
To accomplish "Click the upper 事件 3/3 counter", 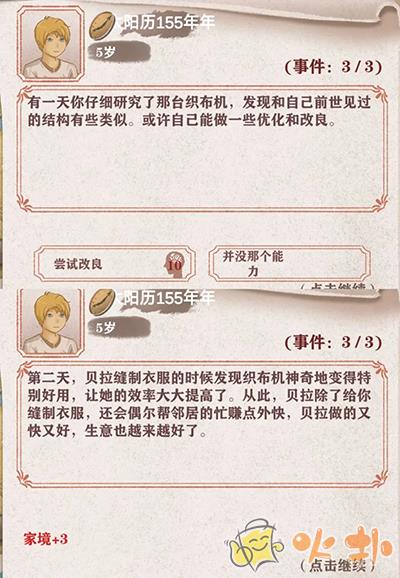I will click(x=333, y=67).
